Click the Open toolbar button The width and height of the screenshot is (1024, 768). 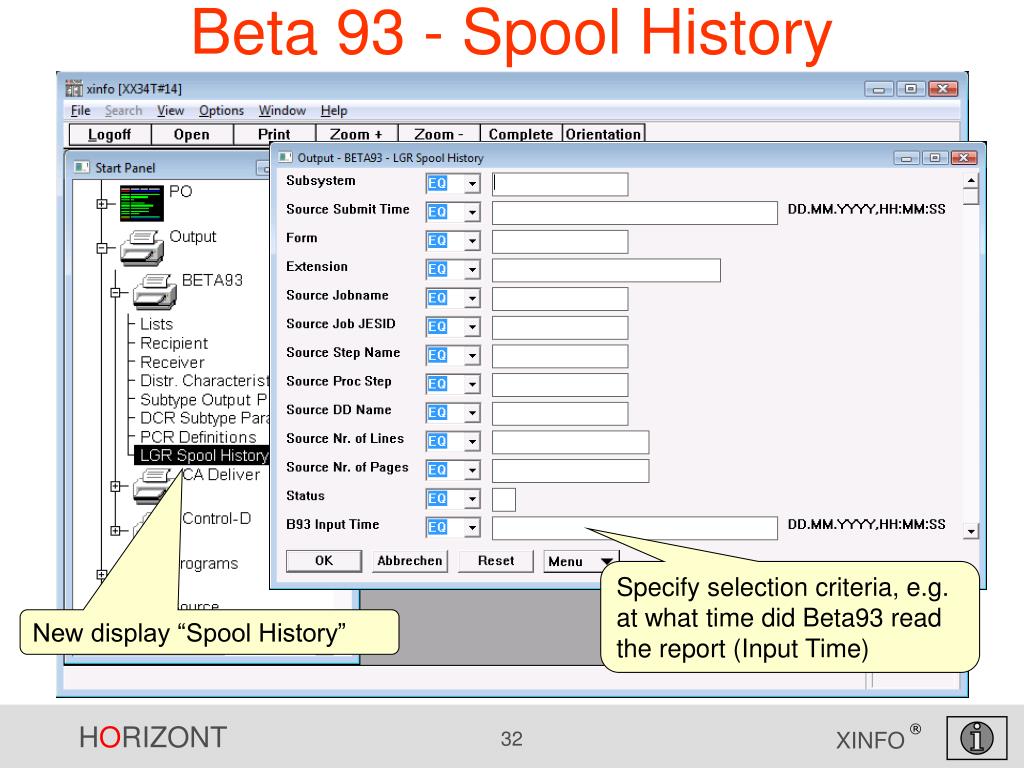[x=192, y=135]
